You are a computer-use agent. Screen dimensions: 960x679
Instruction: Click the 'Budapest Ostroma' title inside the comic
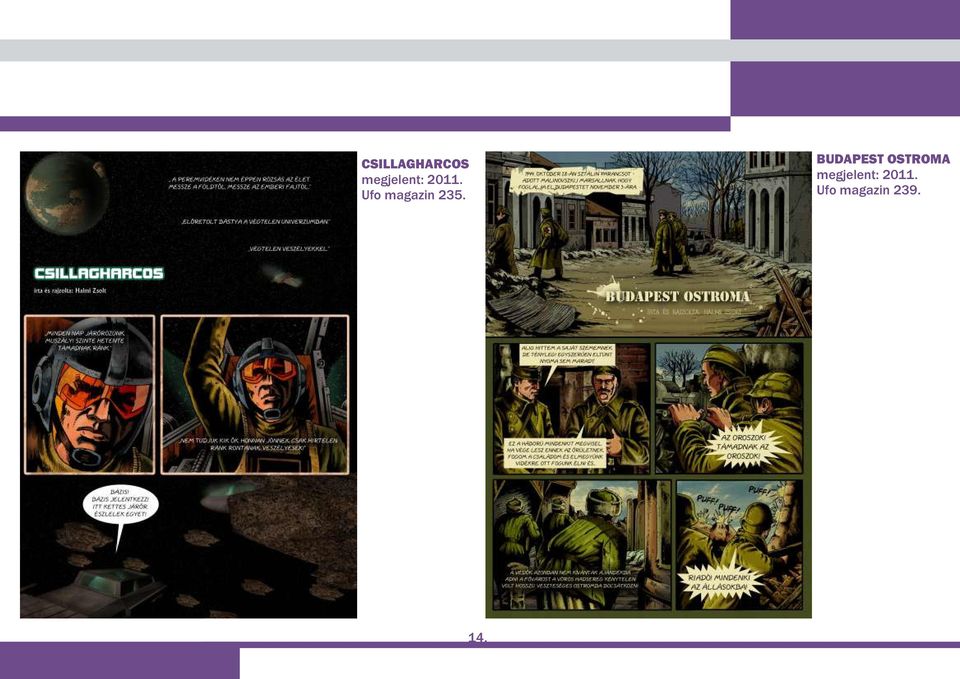[x=677, y=297]
